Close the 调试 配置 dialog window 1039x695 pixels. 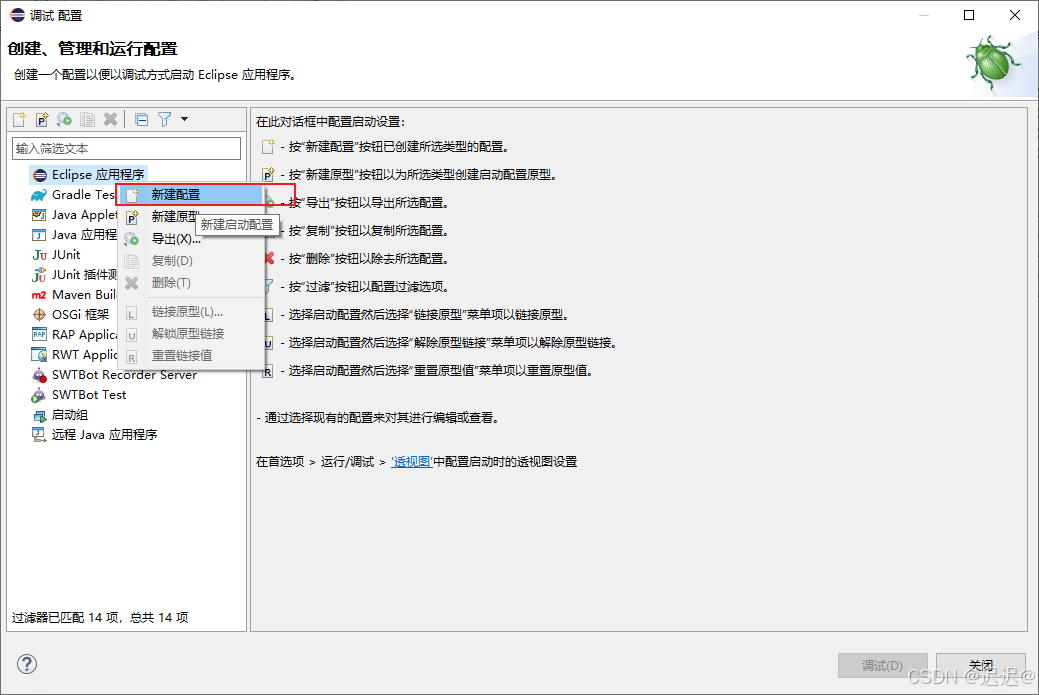(x=1014, y=15)
